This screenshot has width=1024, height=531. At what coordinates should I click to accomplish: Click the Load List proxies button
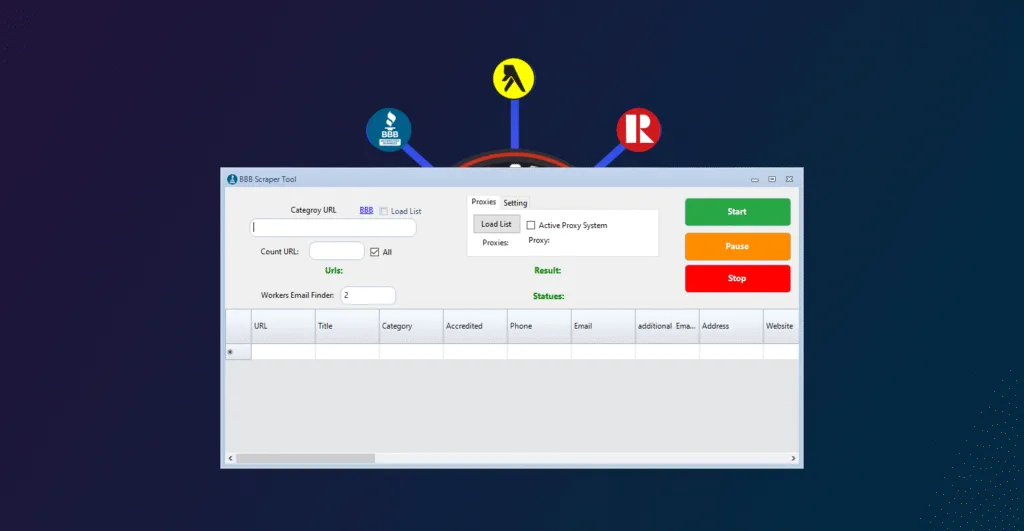[x=496, y=224]
